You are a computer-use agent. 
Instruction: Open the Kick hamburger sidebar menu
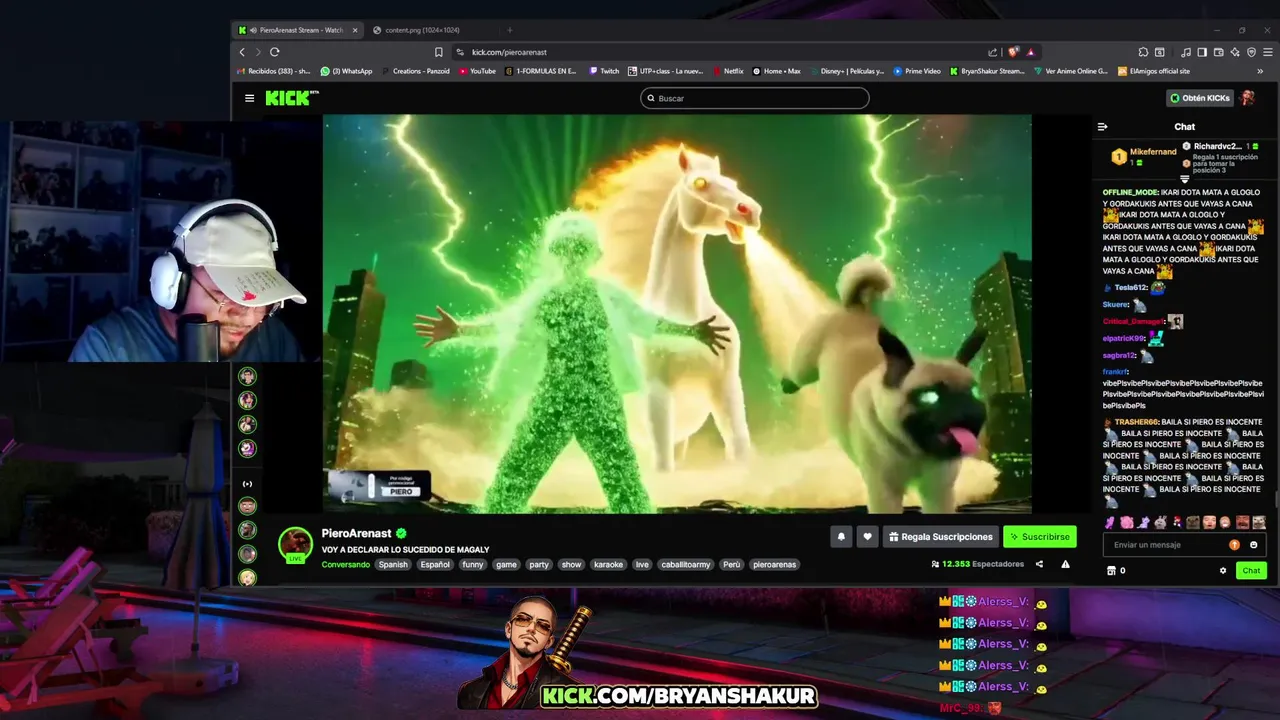click(x=249, y=98)
